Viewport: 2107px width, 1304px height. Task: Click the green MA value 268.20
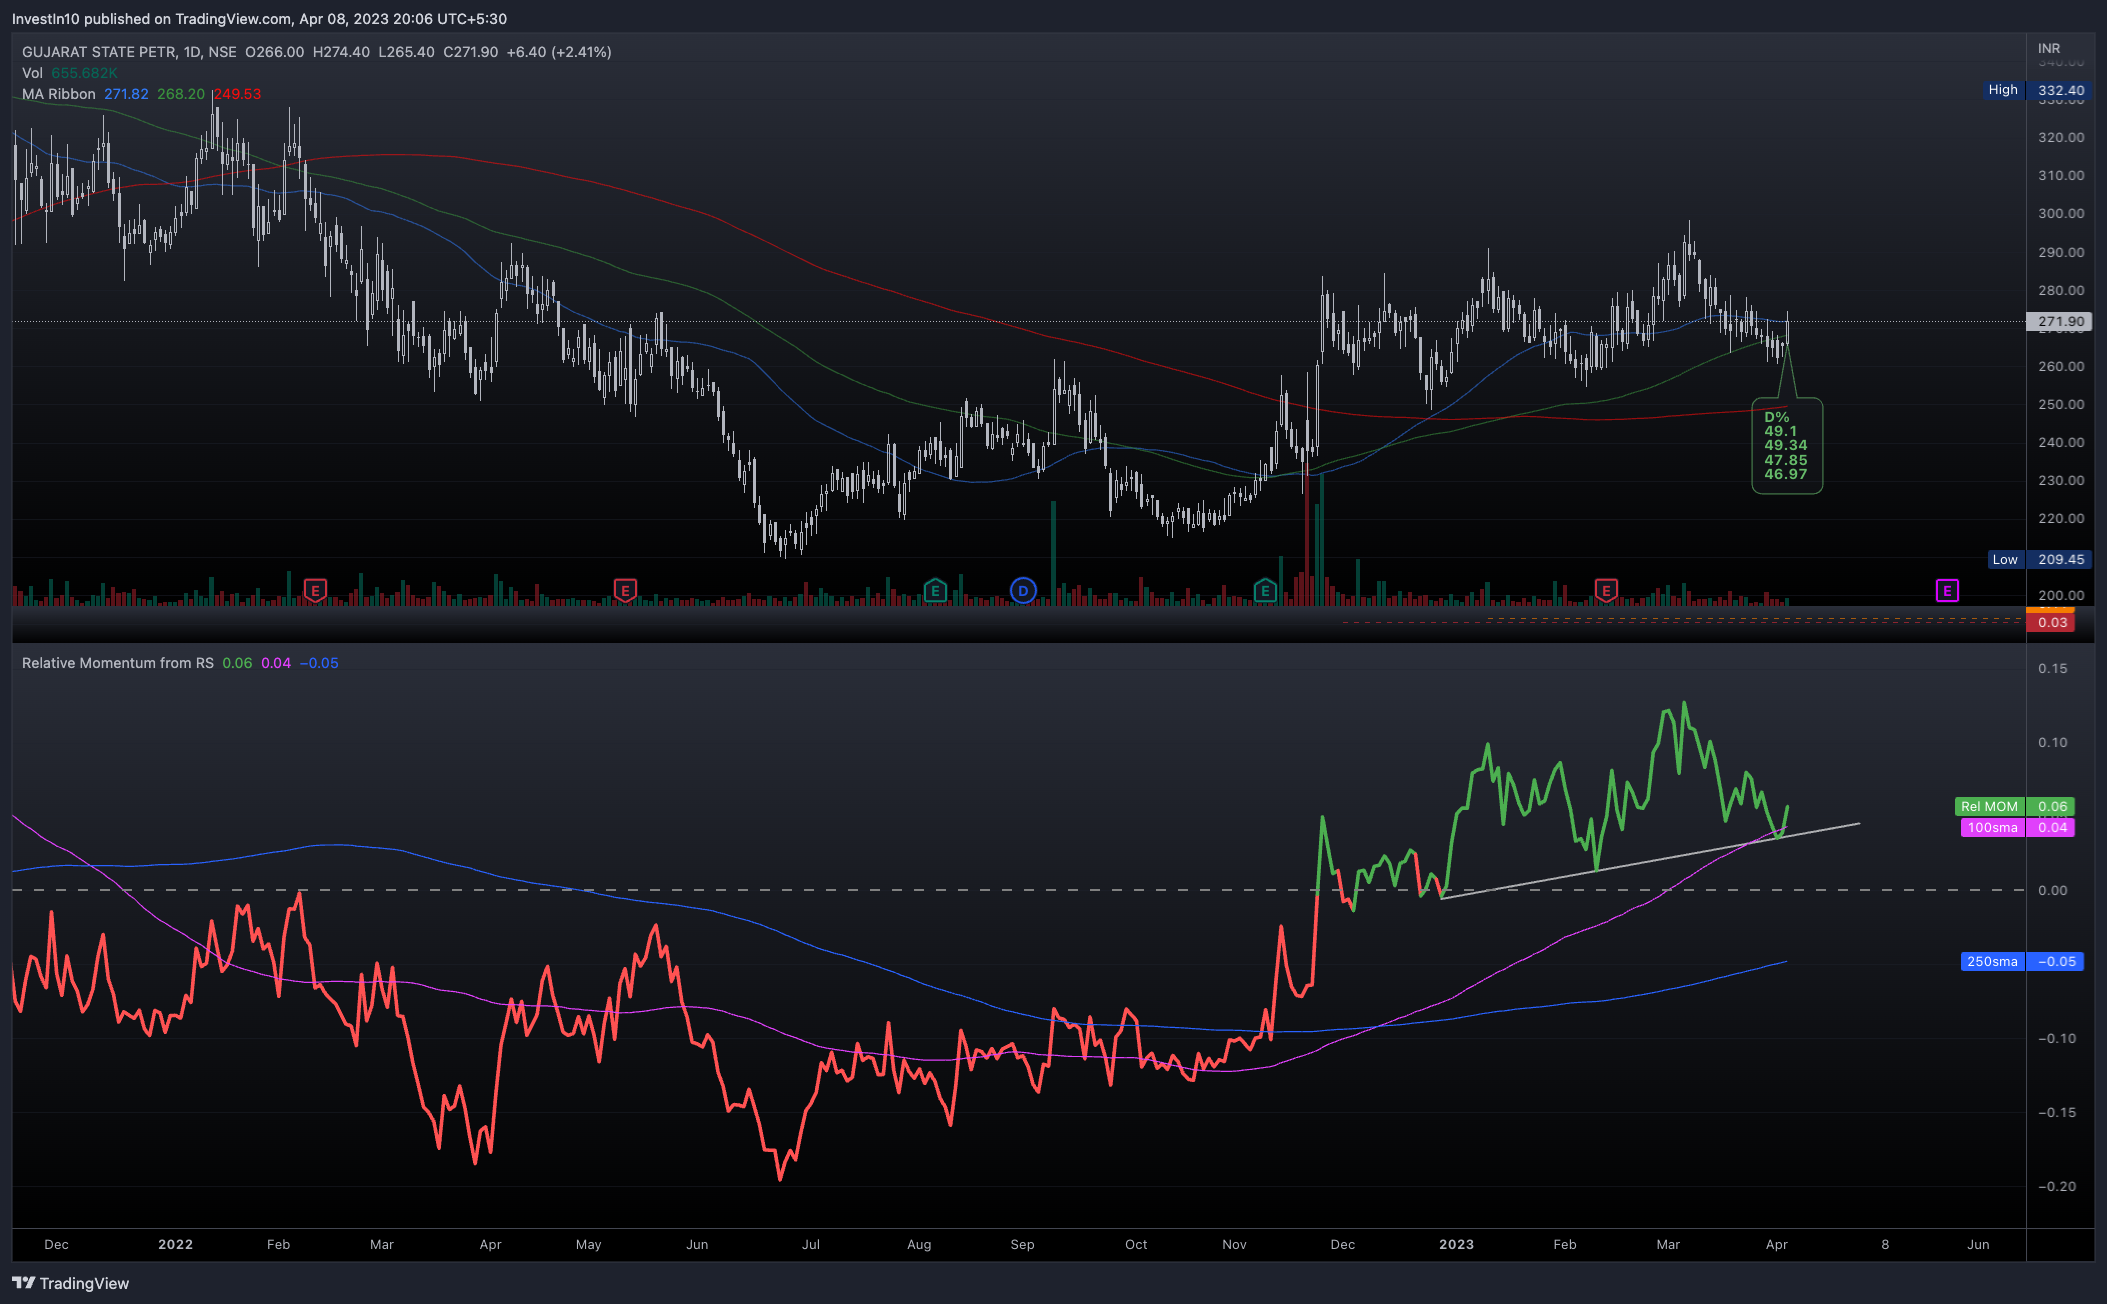coord(181,94)
